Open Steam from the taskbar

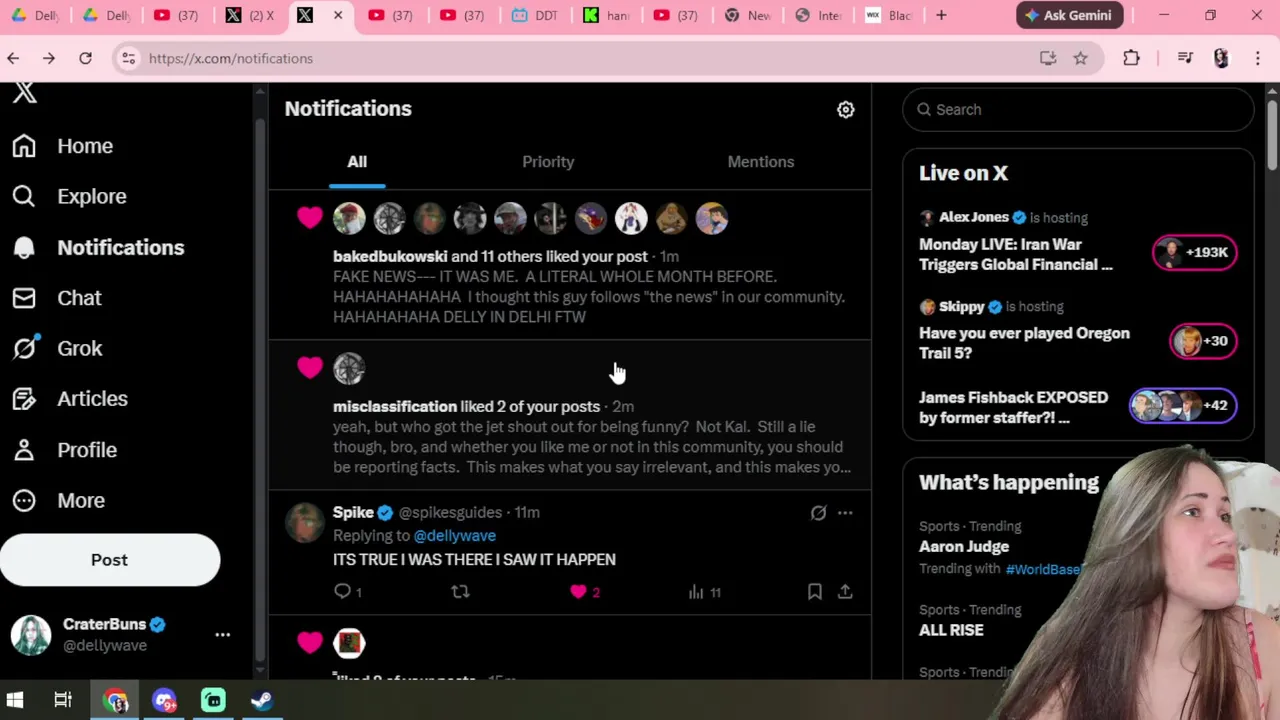click(262, 700)
